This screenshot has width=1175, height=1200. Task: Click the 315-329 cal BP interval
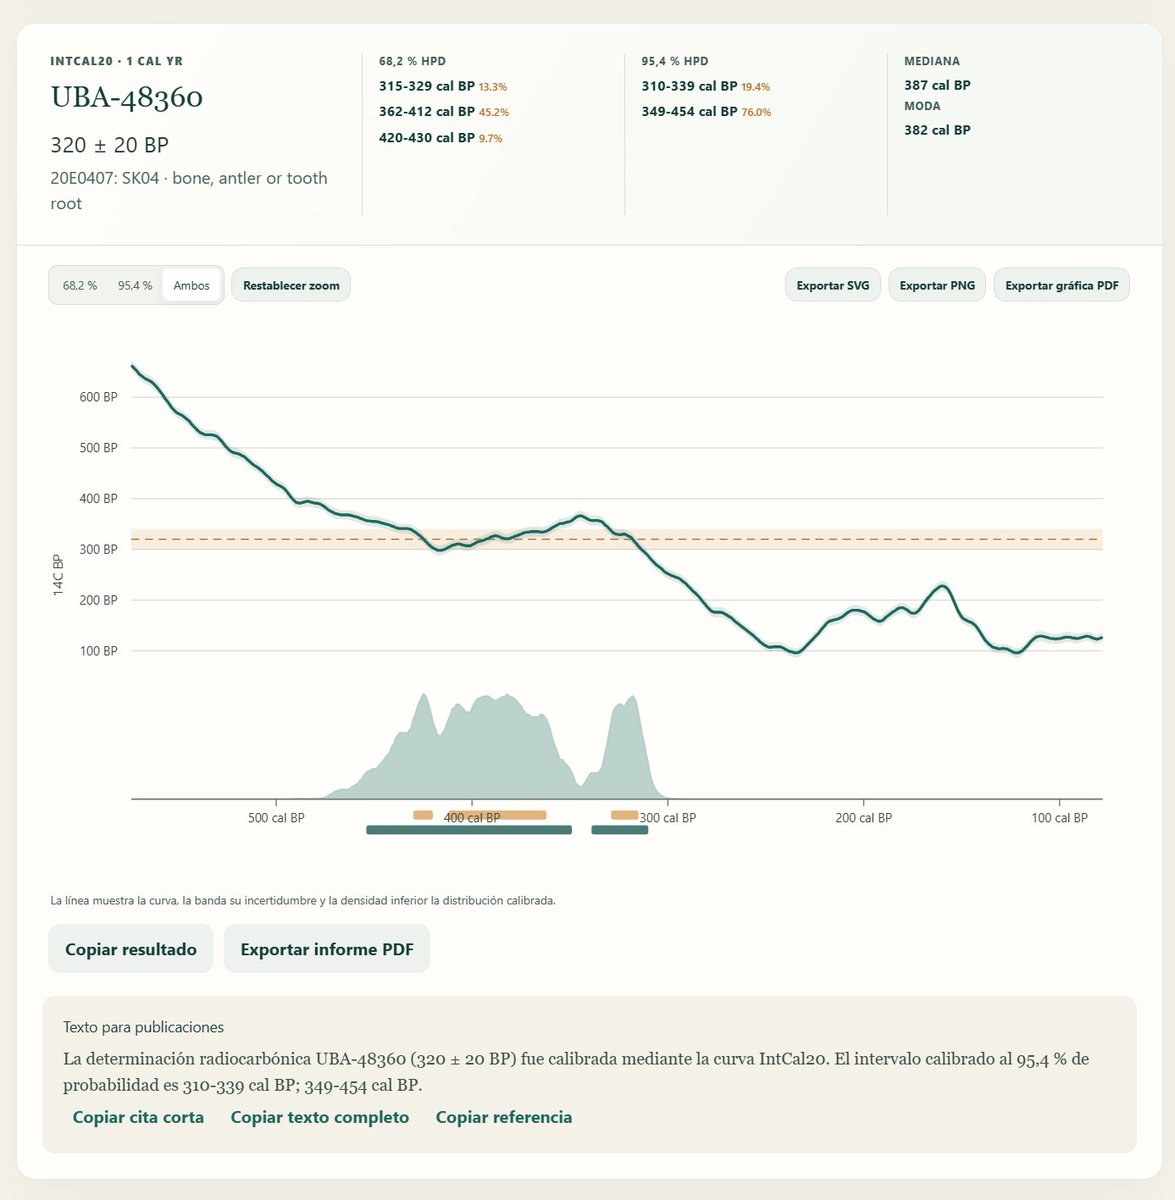point(427,86)
